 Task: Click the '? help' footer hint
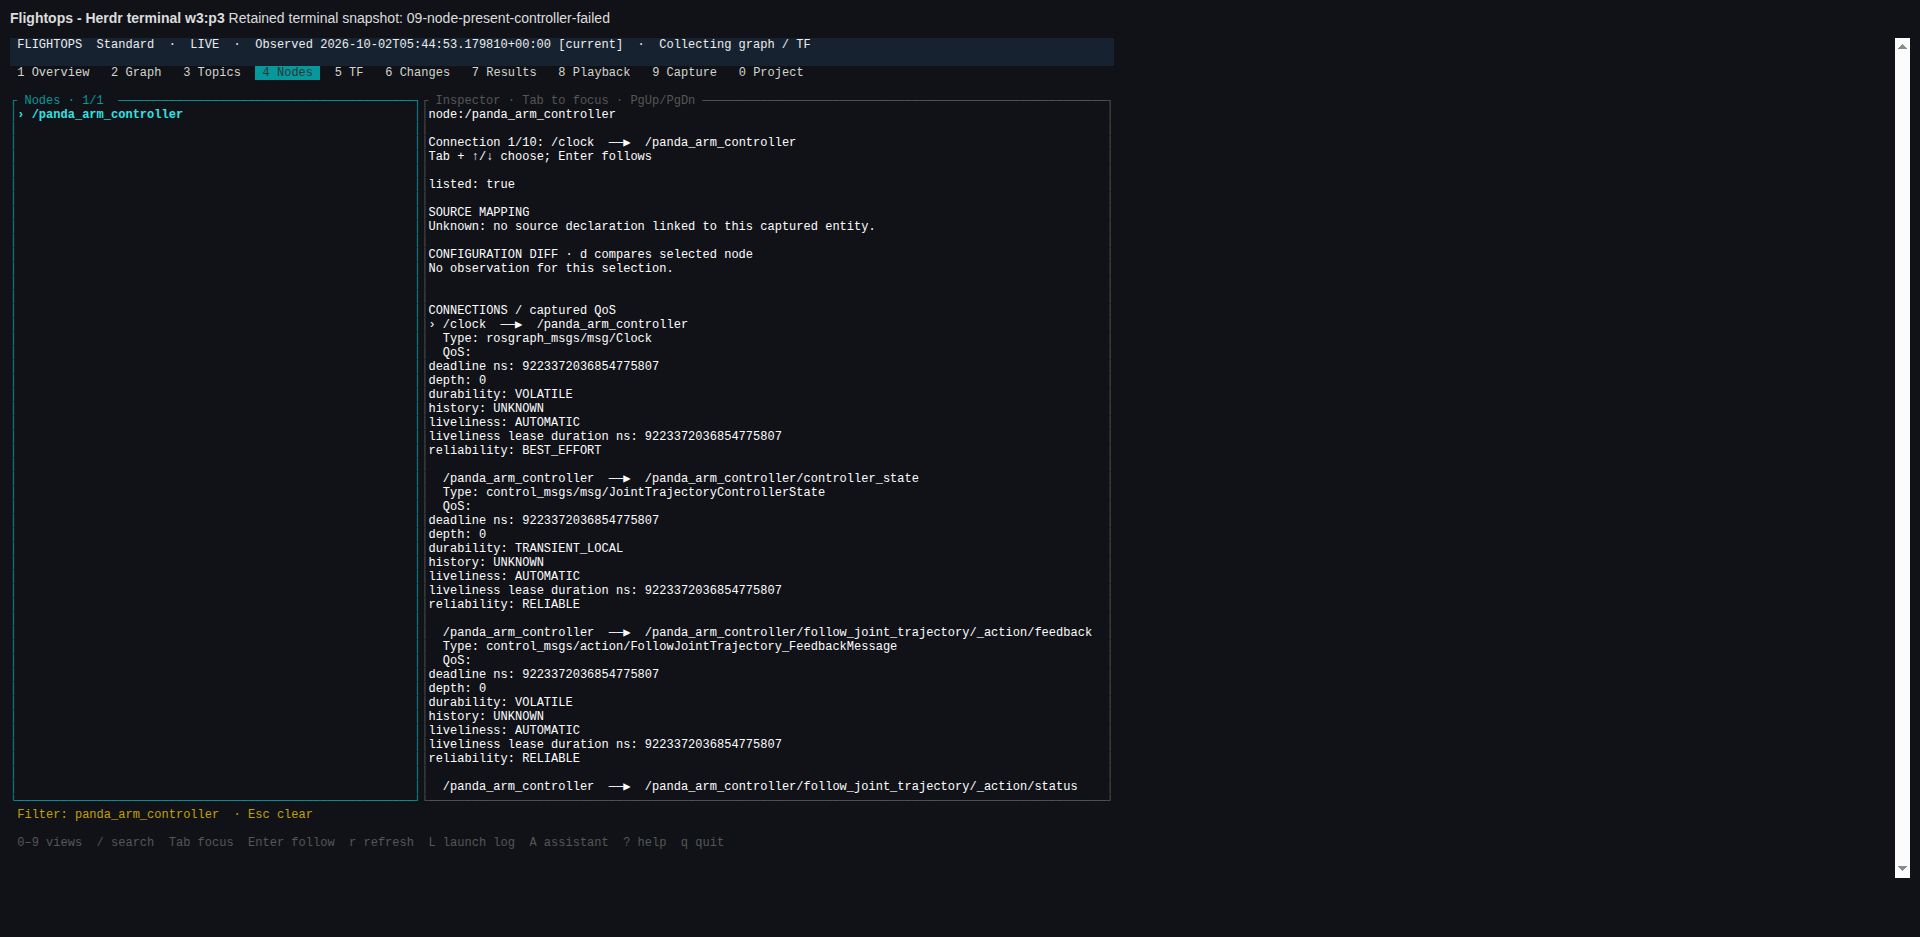[x=644, y=842]
